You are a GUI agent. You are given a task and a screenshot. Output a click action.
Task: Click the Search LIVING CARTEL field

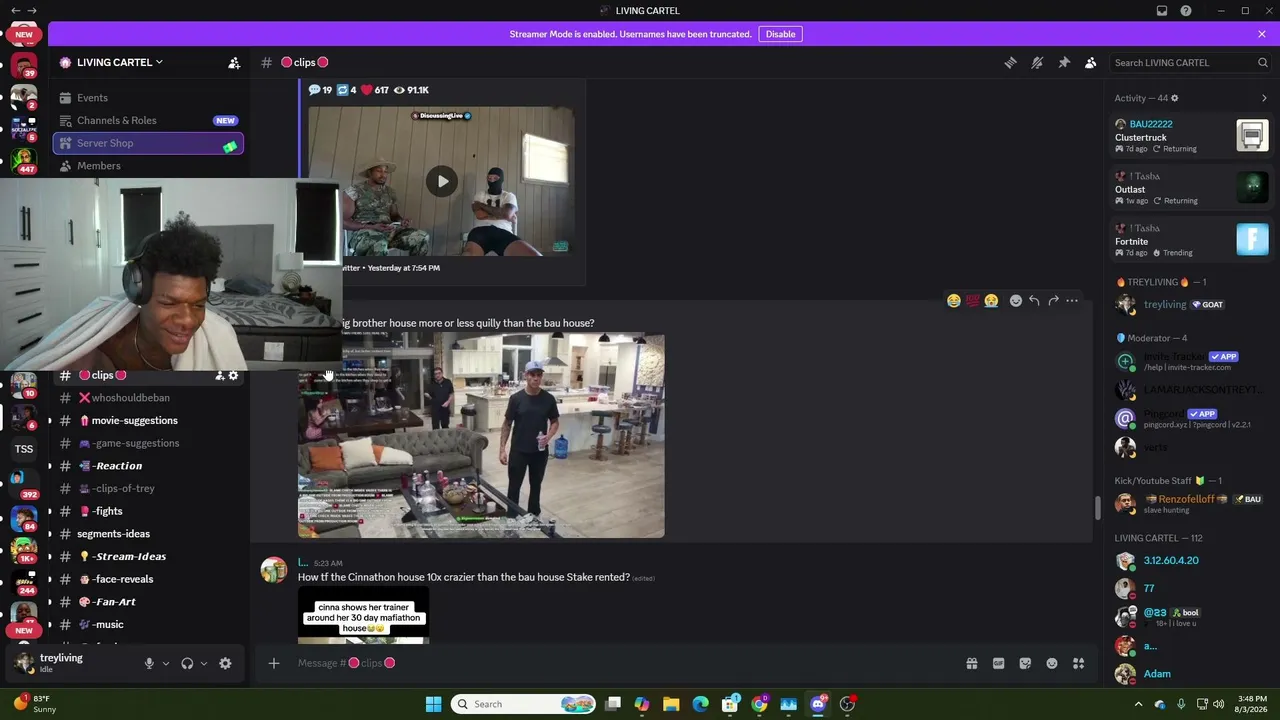1191,62
